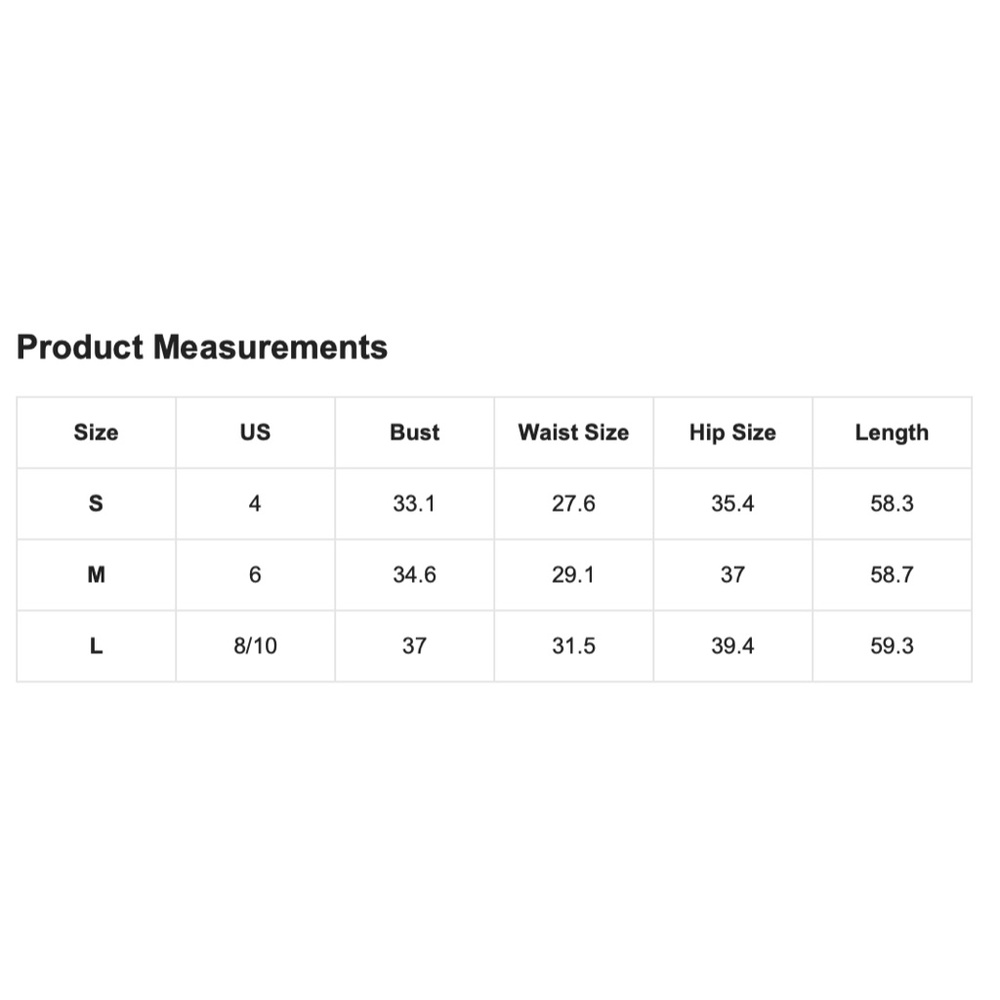Select the M size row label

[96, 575]
